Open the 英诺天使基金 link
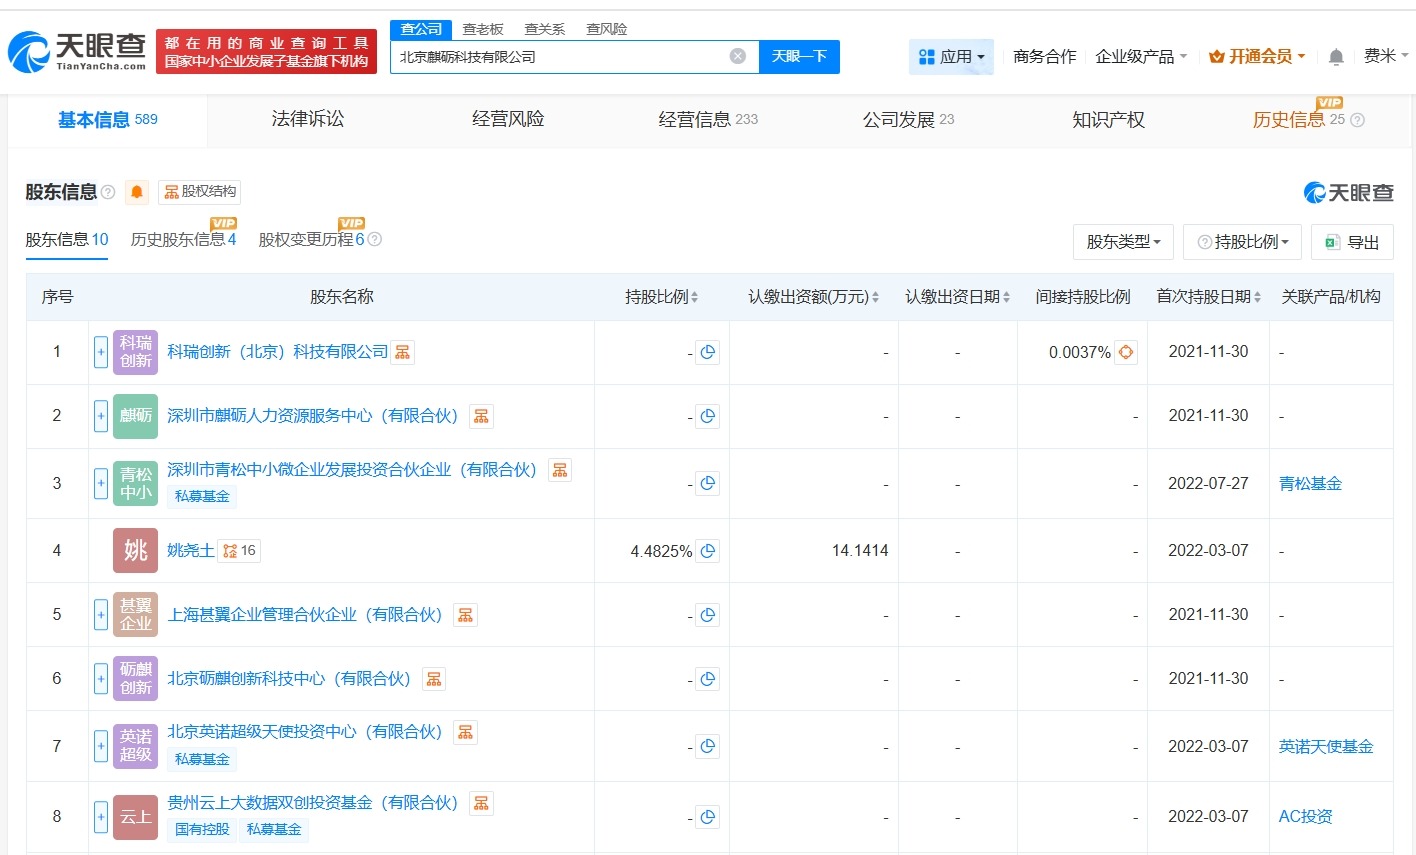The image size is (1416, 855). [x=1326, y=746]
